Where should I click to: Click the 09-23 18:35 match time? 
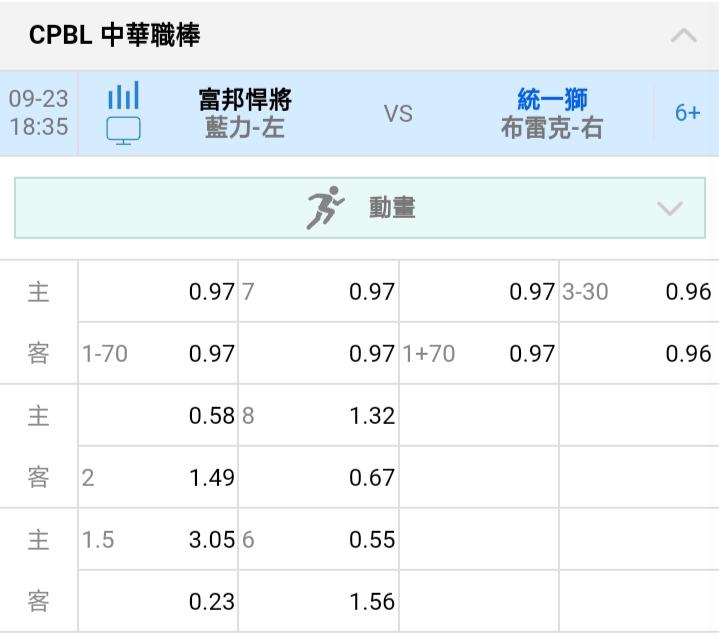39,113
